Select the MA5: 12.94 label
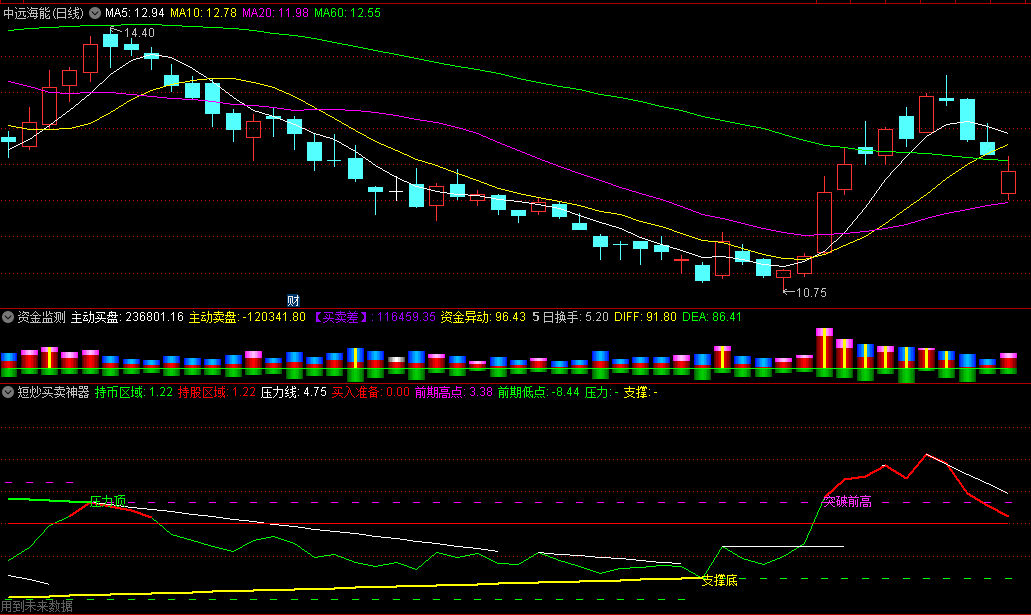The height and width of the screenshot is (615, 1031). (135, 12)
